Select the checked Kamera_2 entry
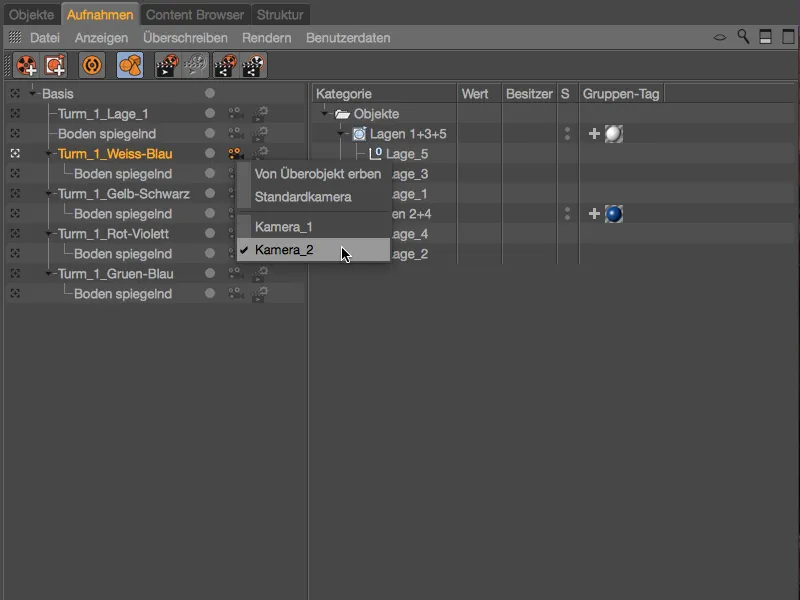This screenshot has width=800, height=600. click(313, 250)
